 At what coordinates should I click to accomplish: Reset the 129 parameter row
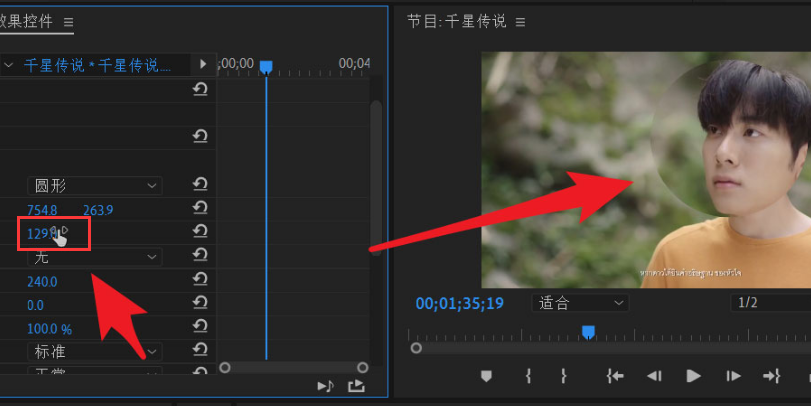tap(200, 231)
